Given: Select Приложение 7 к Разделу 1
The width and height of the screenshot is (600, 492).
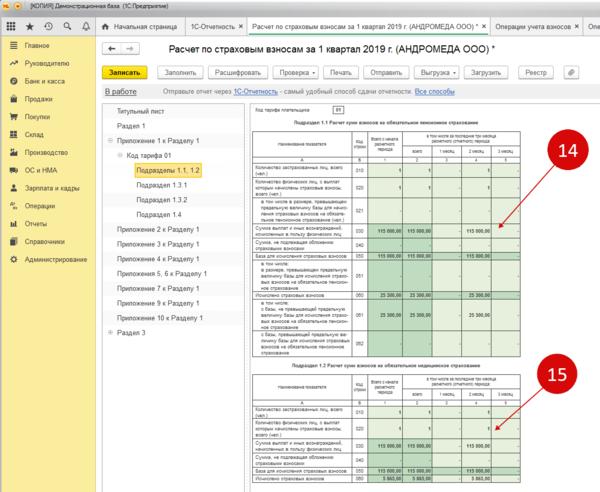Looking at the screenshot, I should 158,288.
